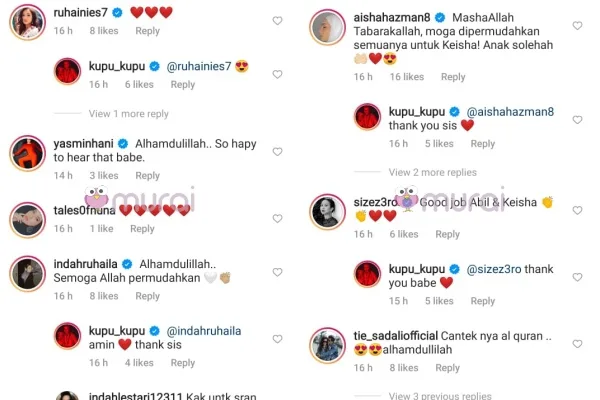Open ruhainies7 profile picture

click(28, 22)
